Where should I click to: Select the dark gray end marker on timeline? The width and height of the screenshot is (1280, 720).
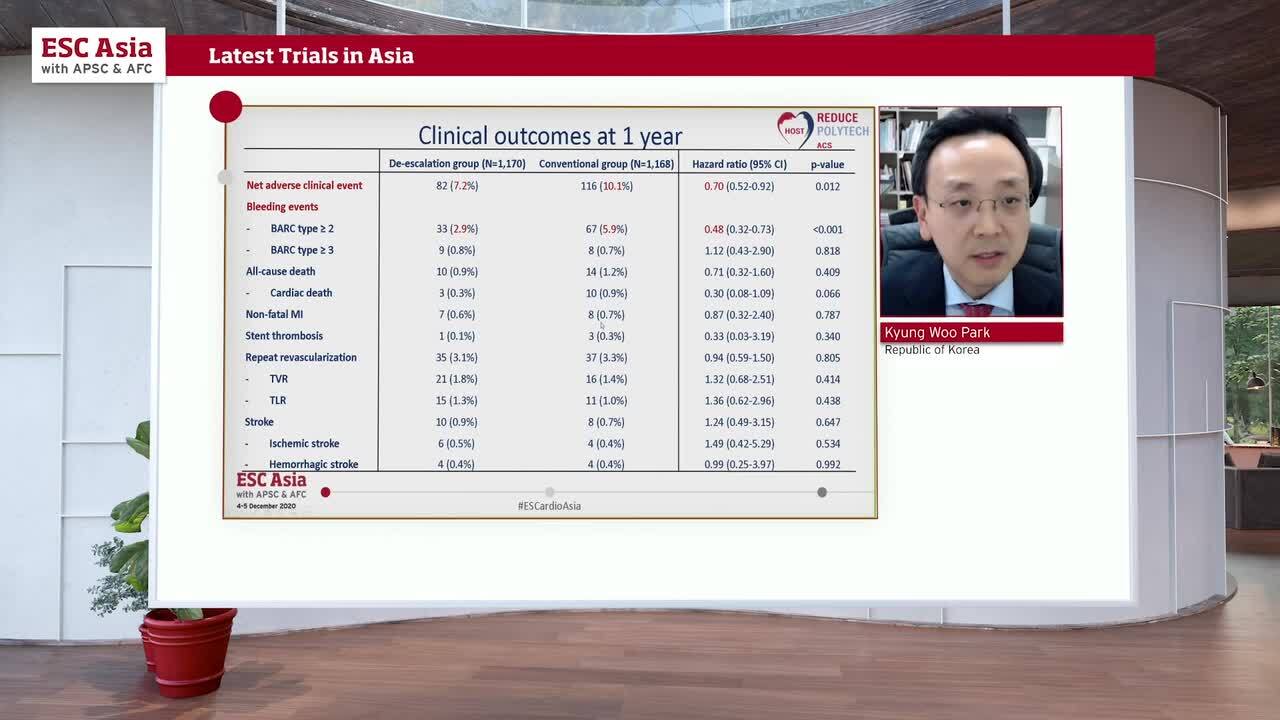pos(822,492)
